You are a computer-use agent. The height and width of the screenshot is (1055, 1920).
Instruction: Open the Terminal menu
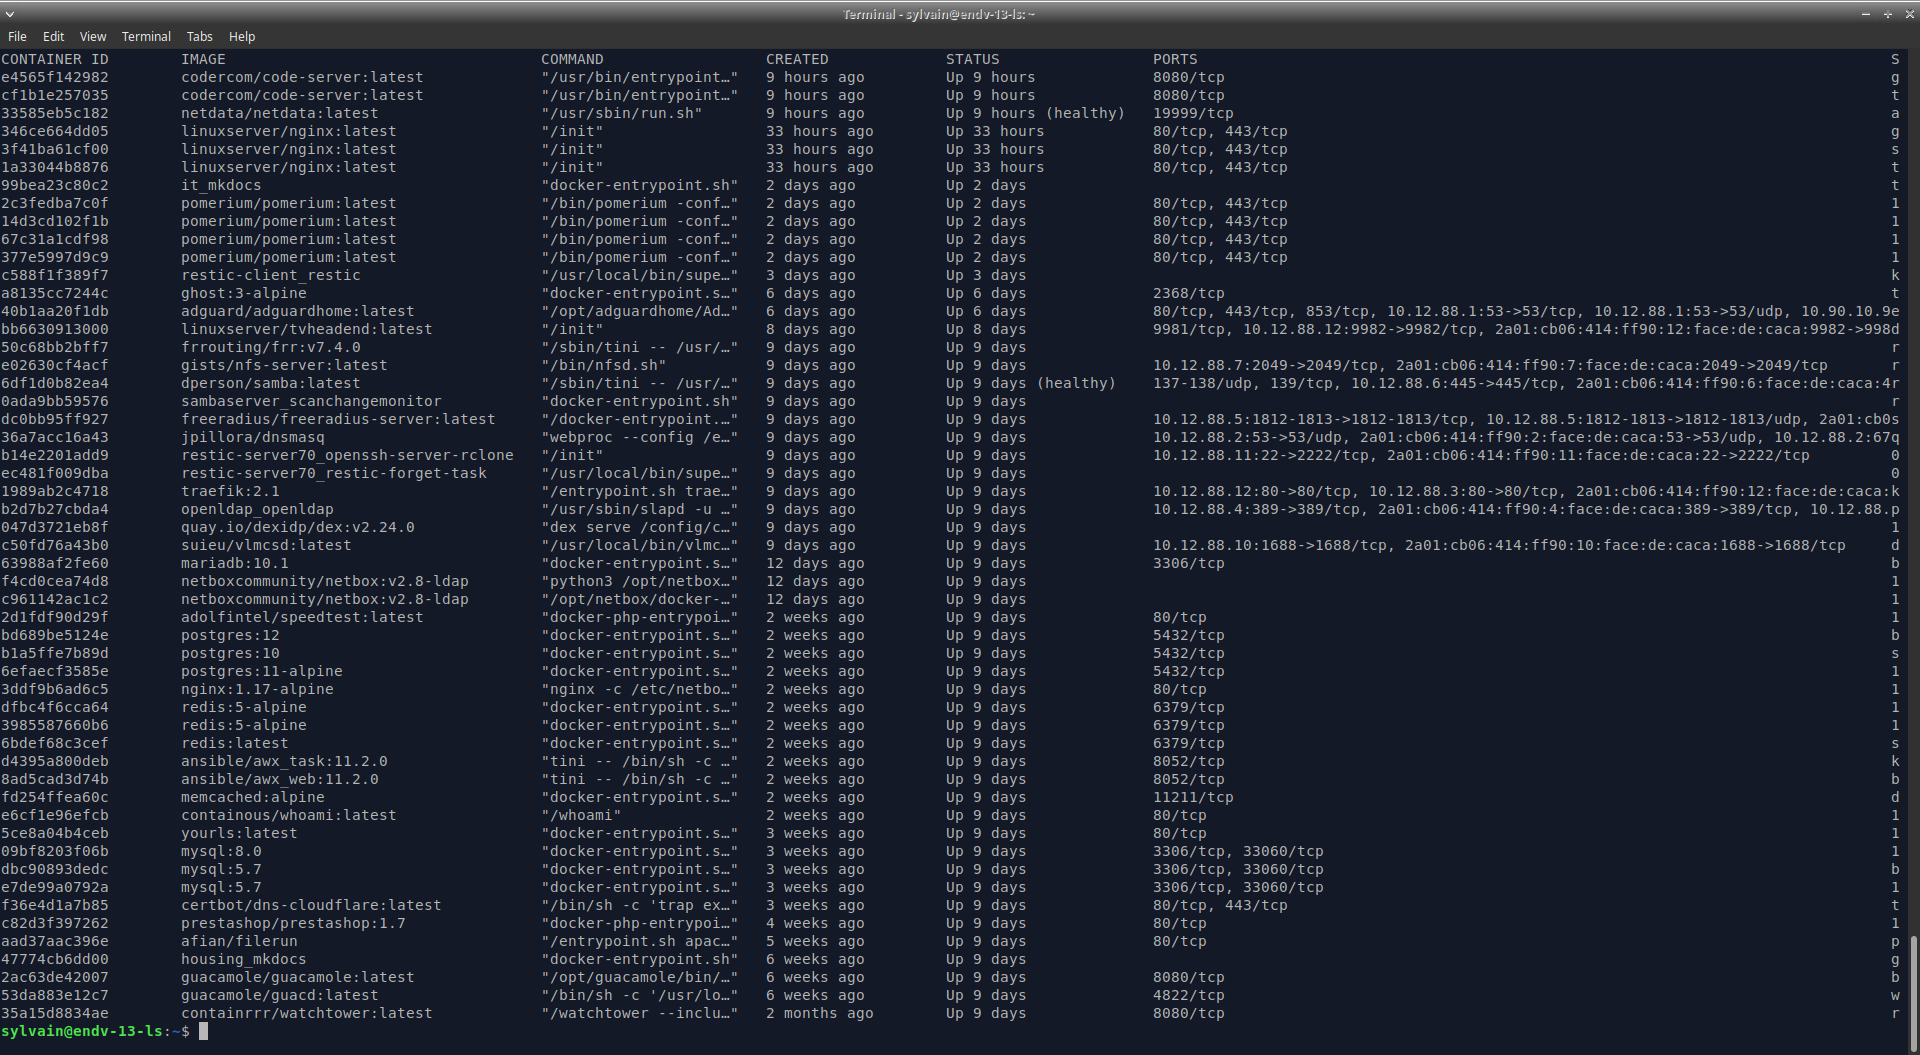146,36
